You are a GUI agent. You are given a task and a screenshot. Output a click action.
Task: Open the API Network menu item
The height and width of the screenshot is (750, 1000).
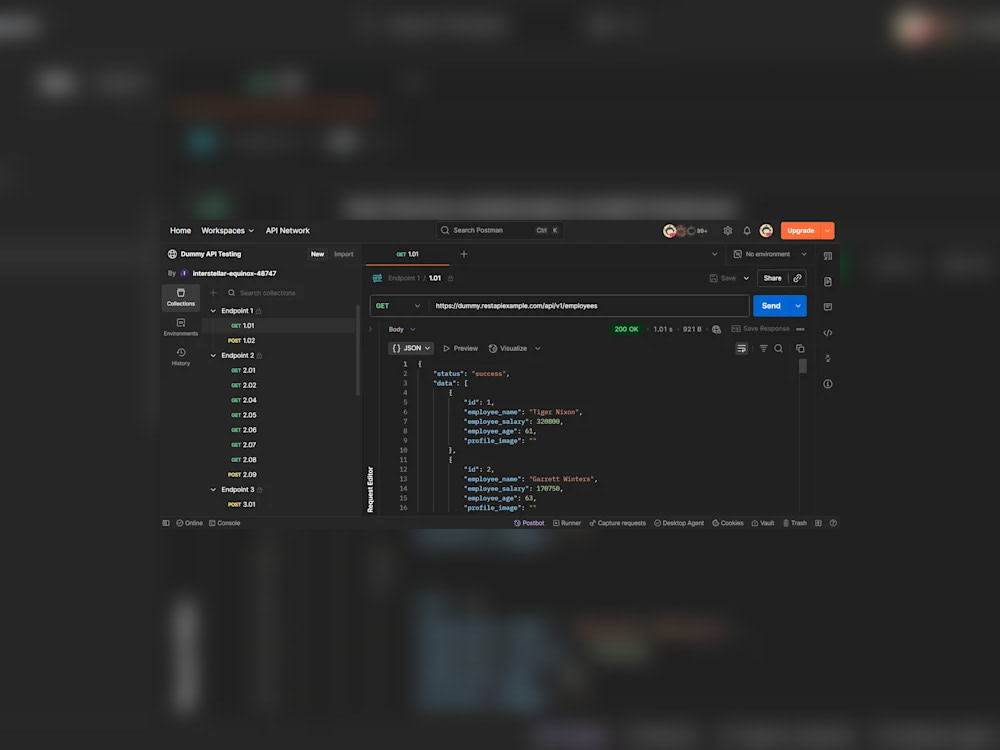click(288, 231)
